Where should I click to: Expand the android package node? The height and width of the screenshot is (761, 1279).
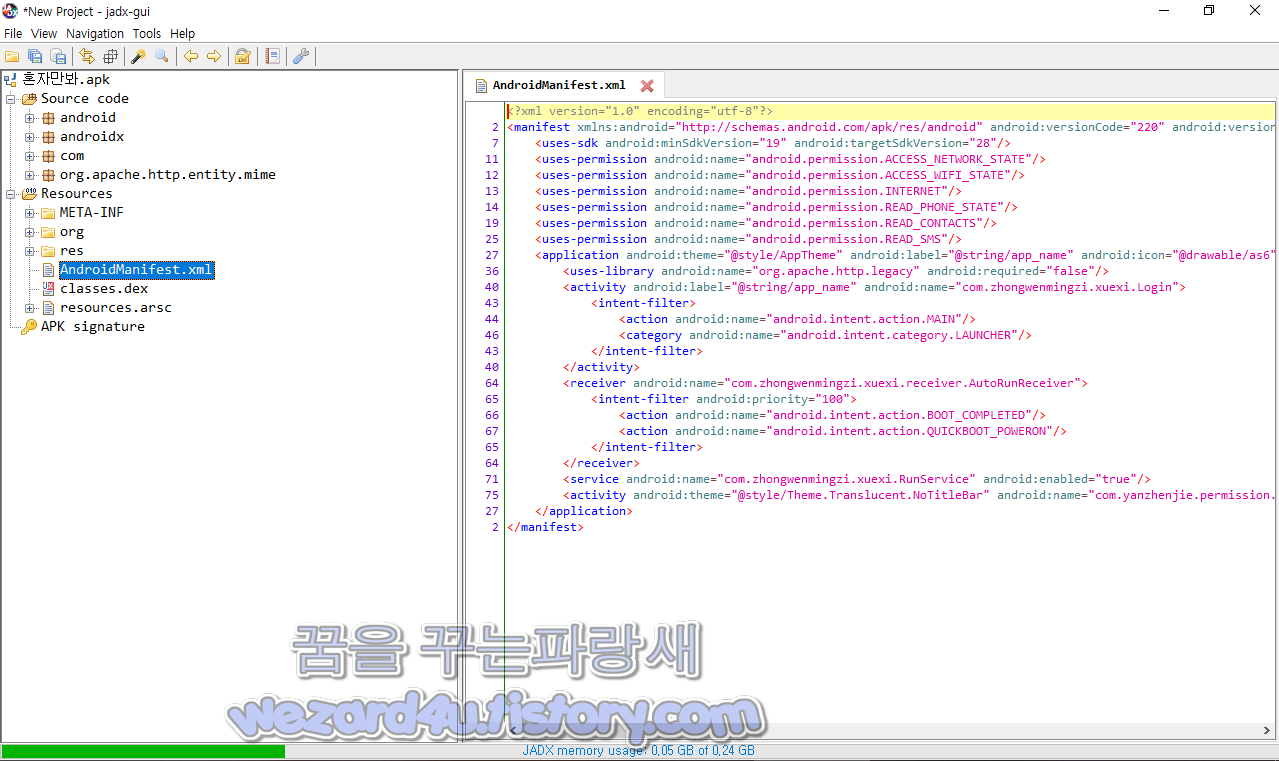point(30,118)
